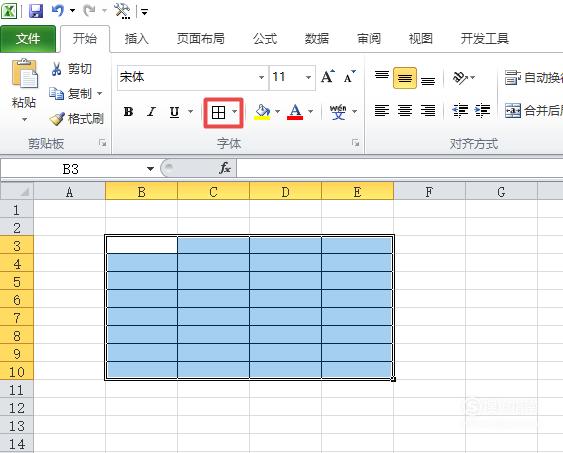563x453 pixels.
Task: Toggle align text left
Action: click(x=382, y=111)
